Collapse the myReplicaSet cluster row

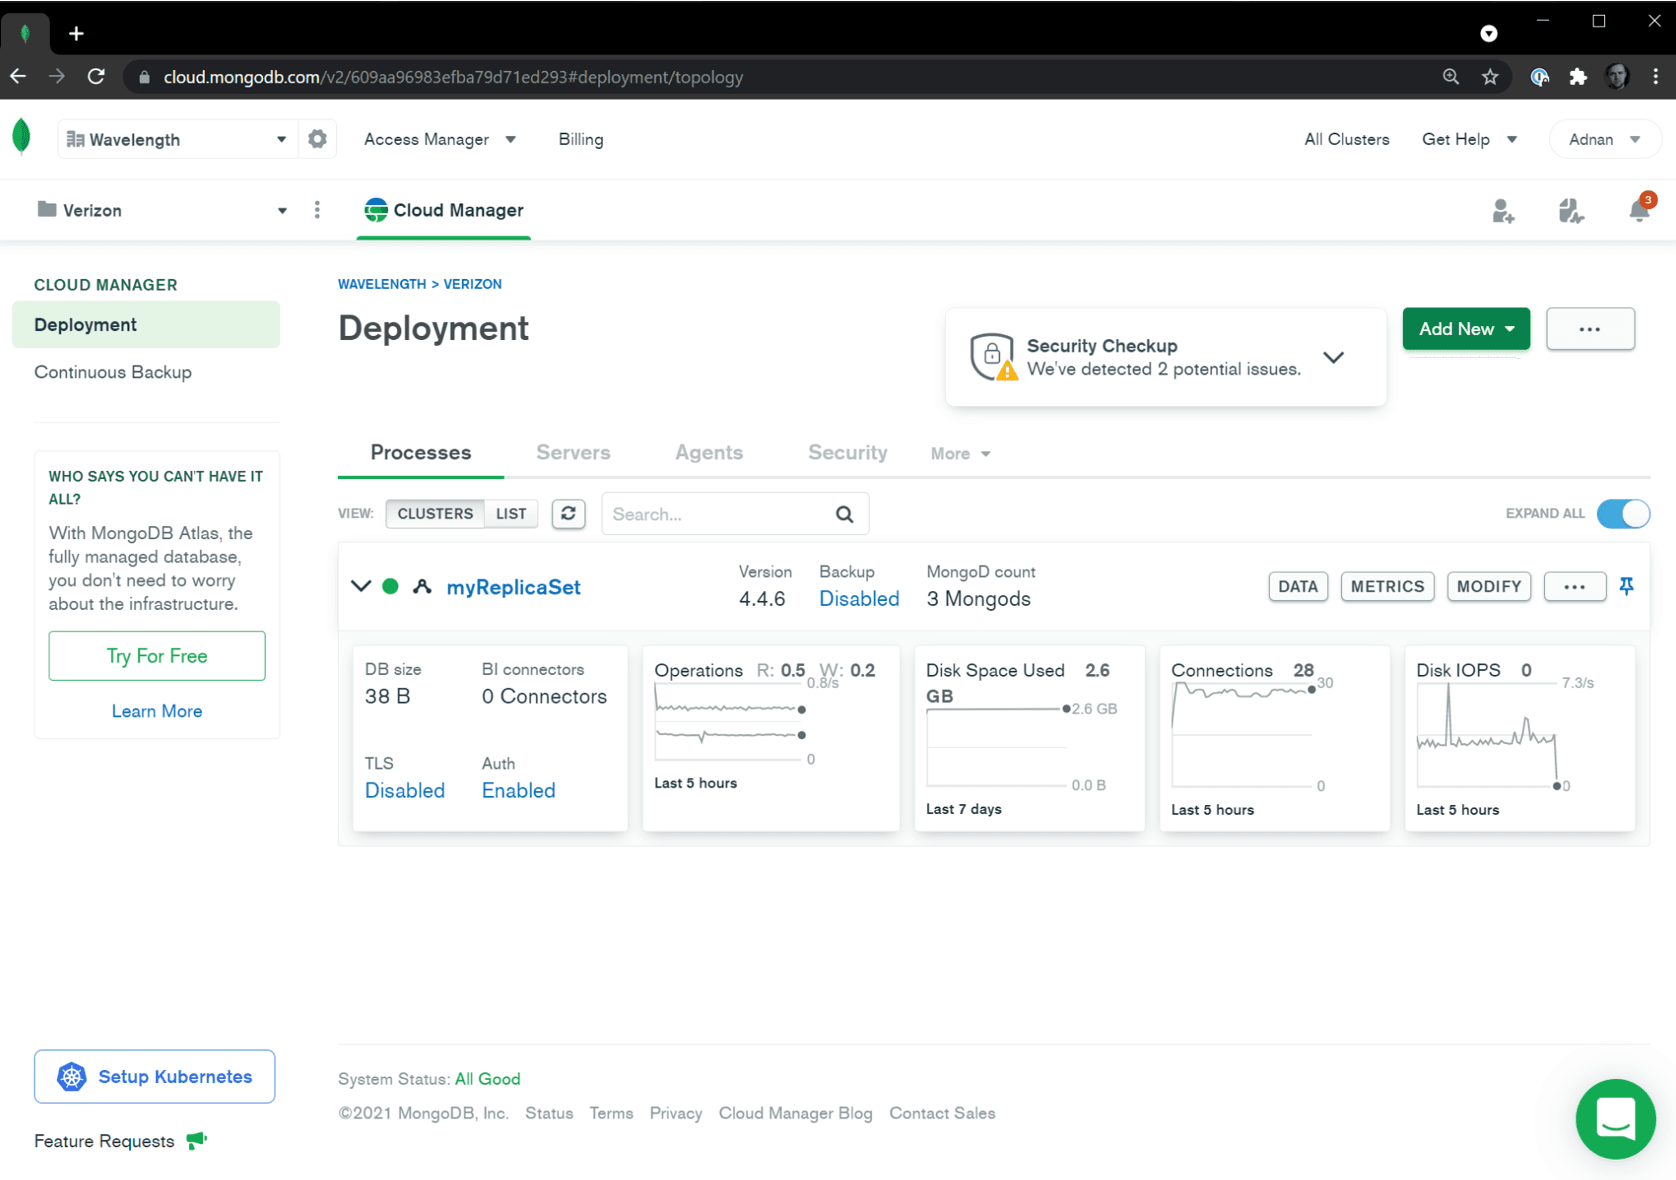tap(361, 586)
